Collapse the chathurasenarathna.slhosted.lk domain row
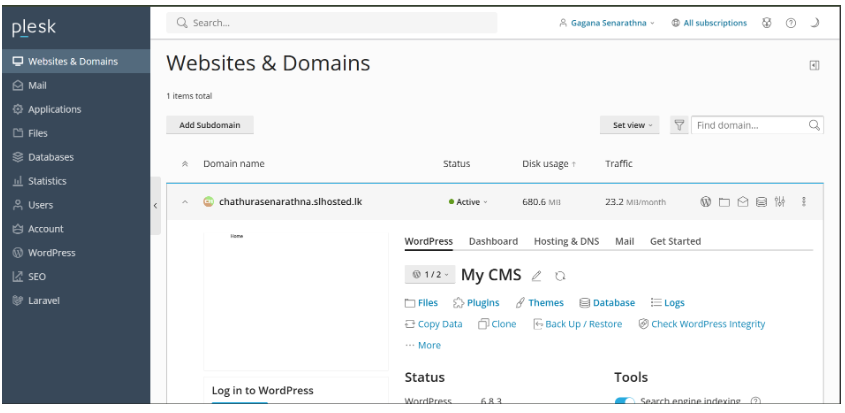Screen dimensions: 845x413 coord(185,202)
